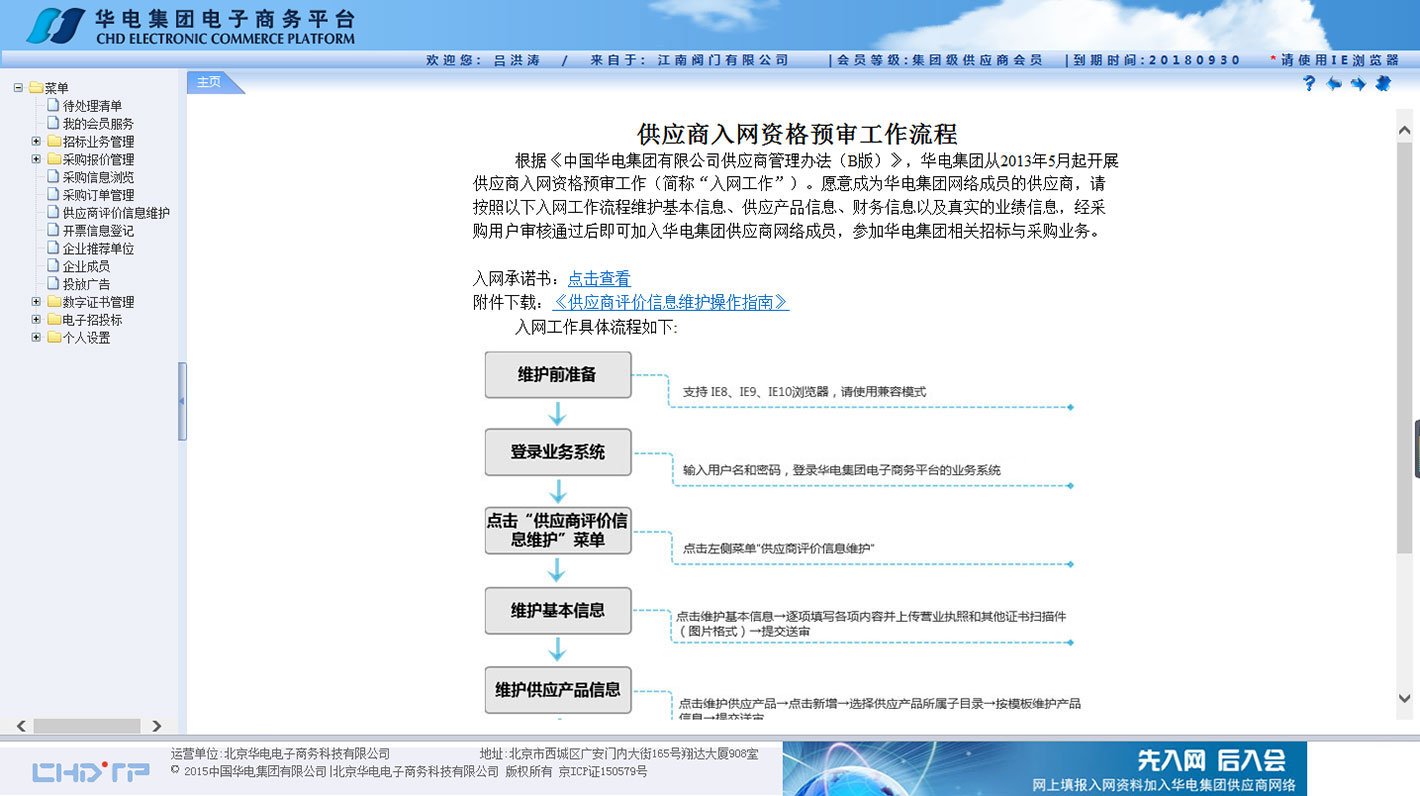Select the 招标业务管理 tree label

98,142
